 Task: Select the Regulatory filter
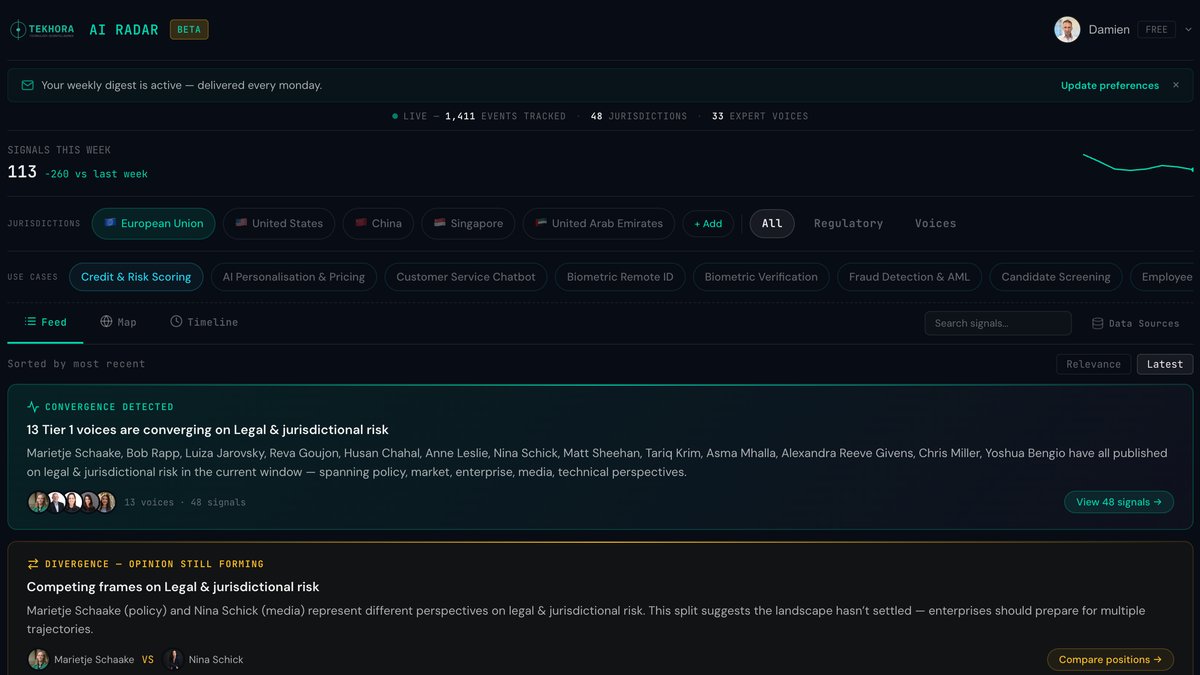[848, 223]
